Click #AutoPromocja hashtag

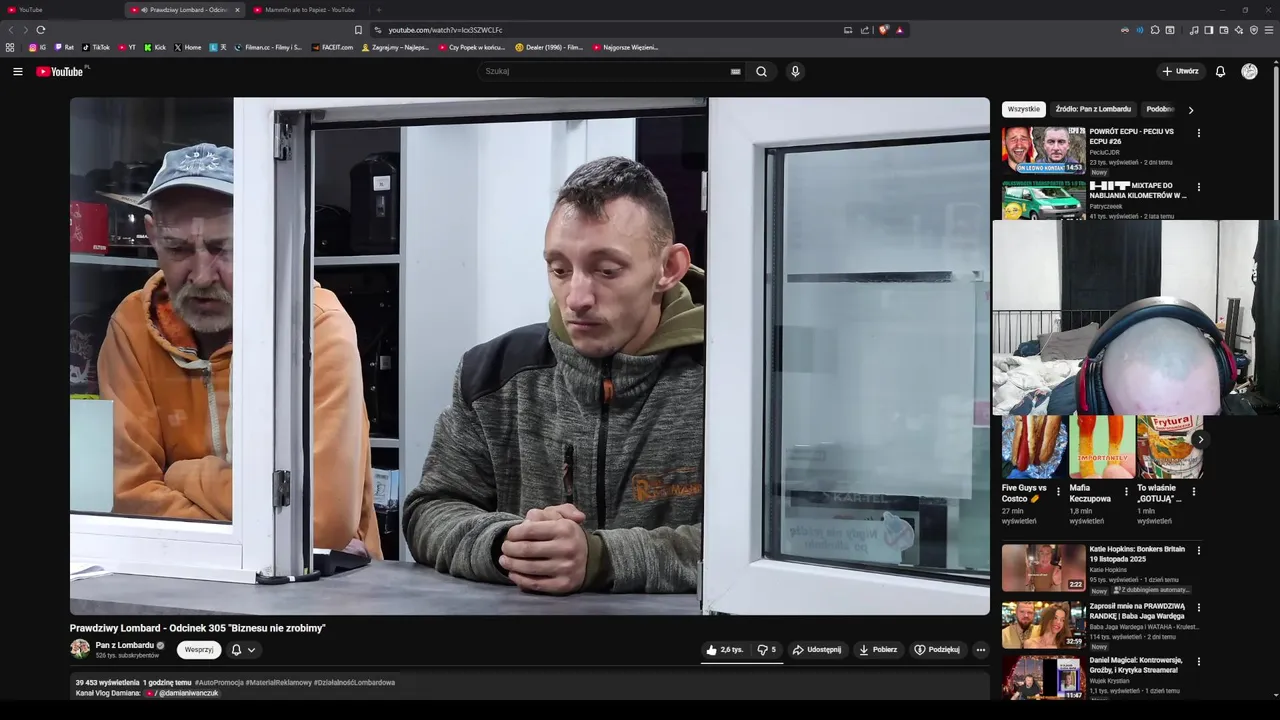tap(218, 682)
